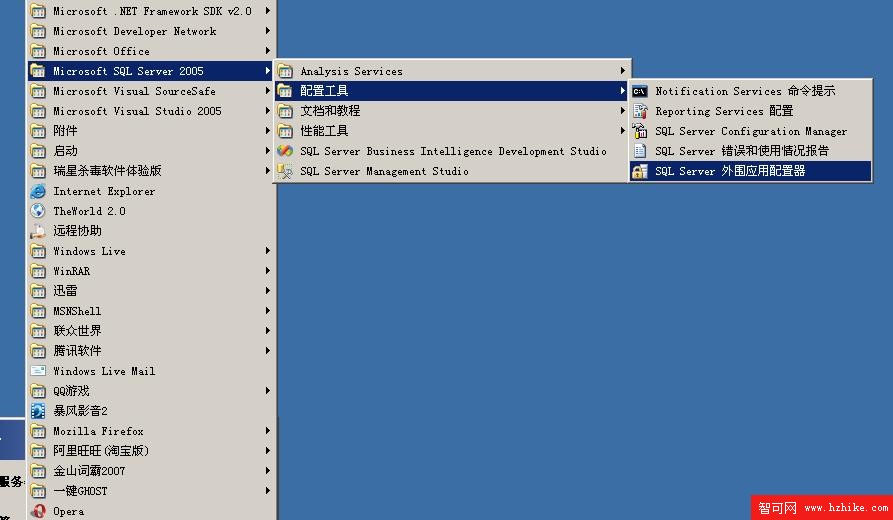Click the 配置工具 folder icon
This screenshot has width=893, height=520.
click(x=285, y=91)
